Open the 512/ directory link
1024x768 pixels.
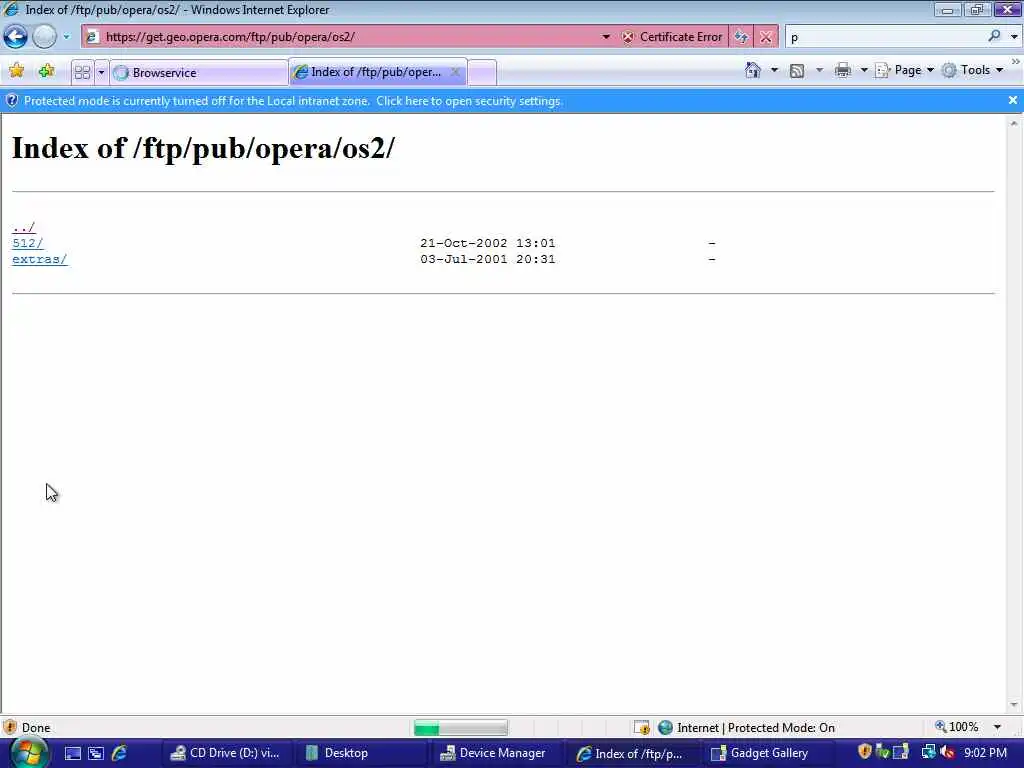27,243
